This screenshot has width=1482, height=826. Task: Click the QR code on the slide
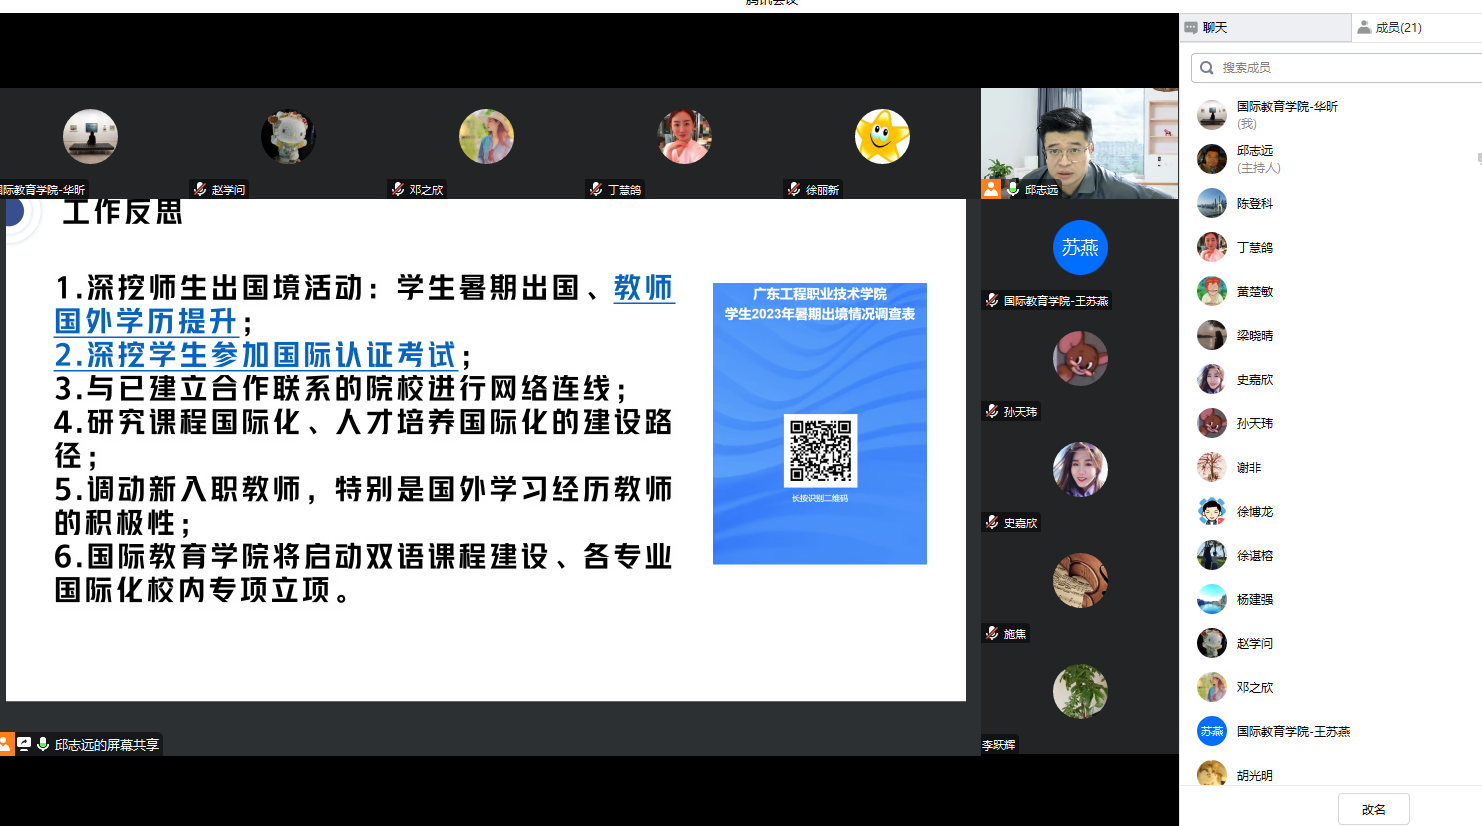coord(820,451)
